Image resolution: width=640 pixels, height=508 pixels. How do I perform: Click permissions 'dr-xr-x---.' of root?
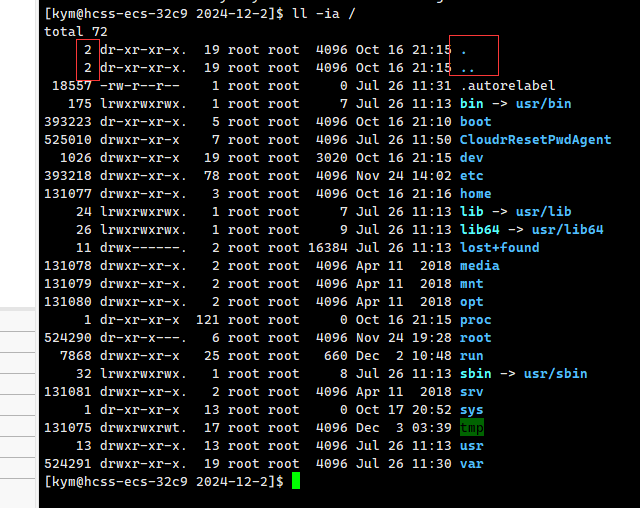(144, 337)
